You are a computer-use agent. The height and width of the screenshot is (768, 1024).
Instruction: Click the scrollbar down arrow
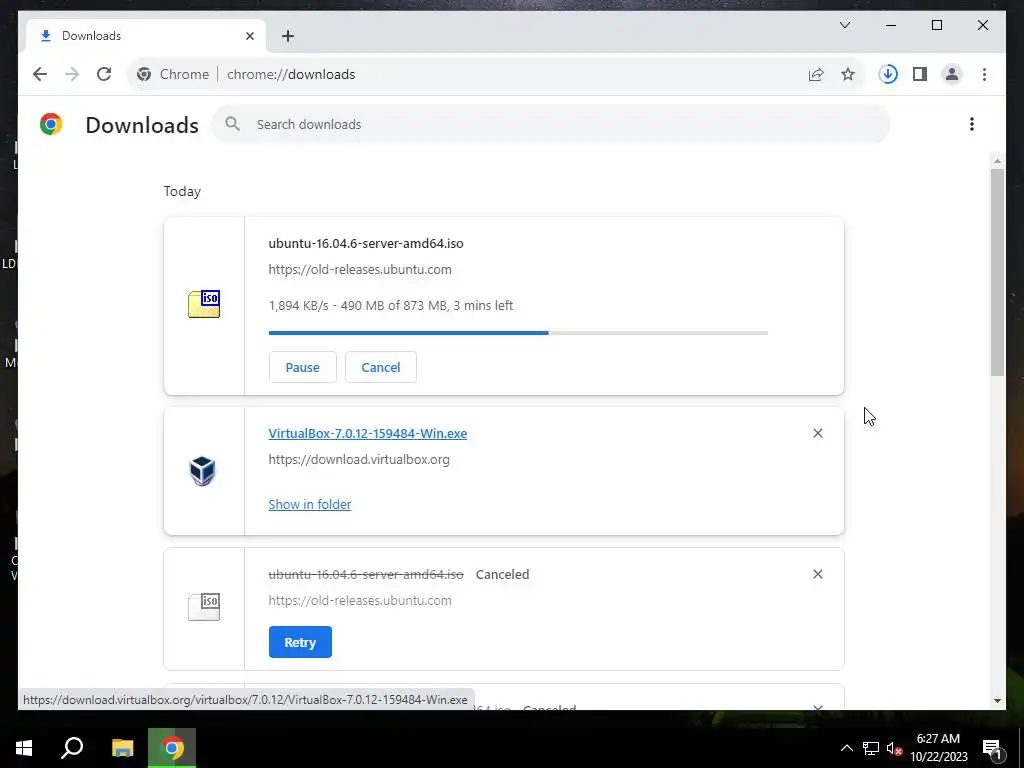click(997, 701)
